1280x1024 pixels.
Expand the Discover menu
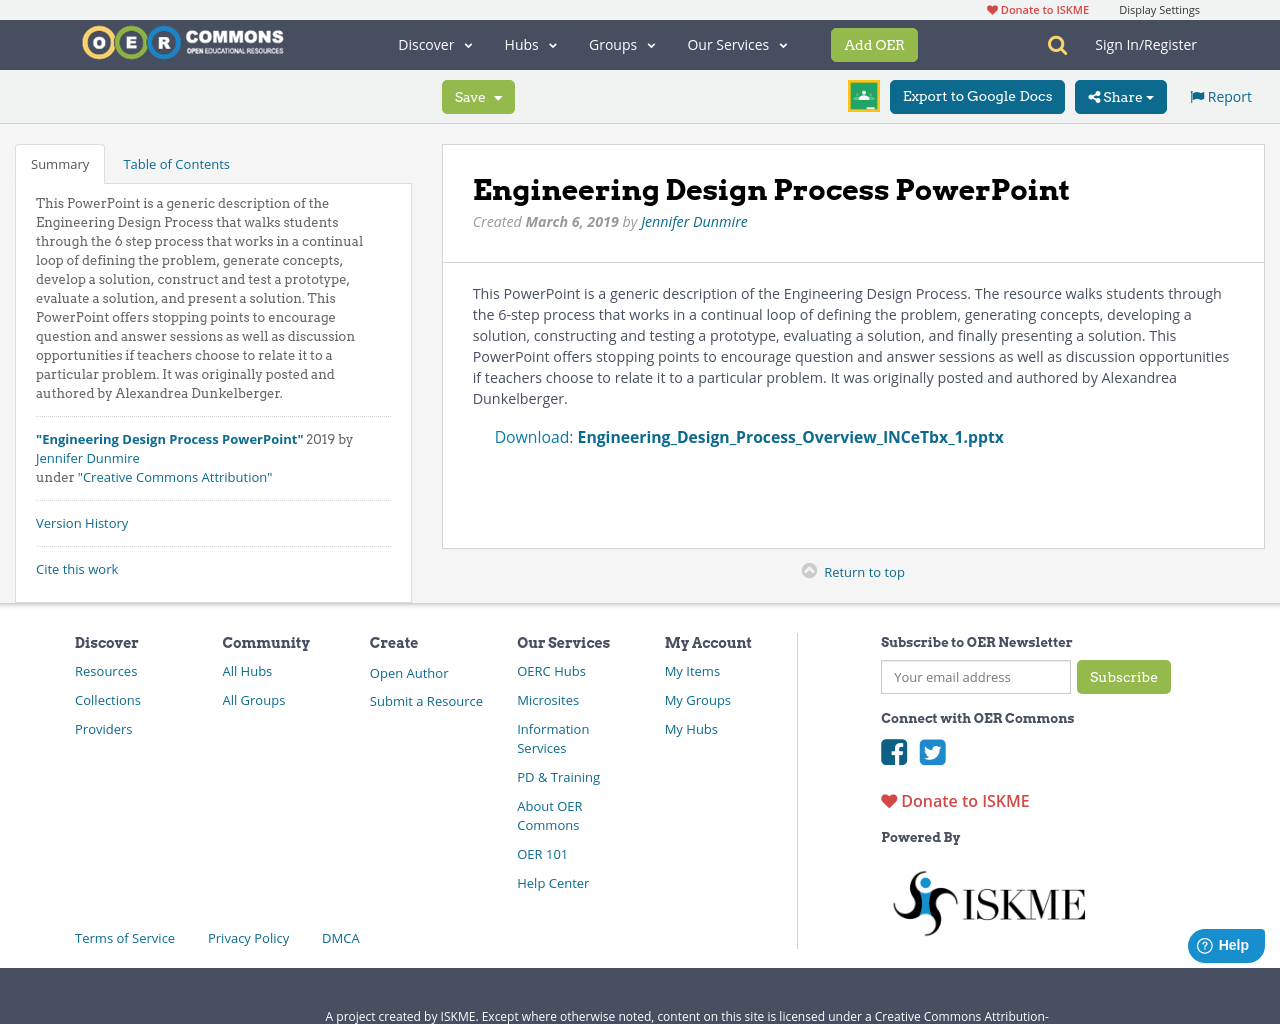[434, 44]
